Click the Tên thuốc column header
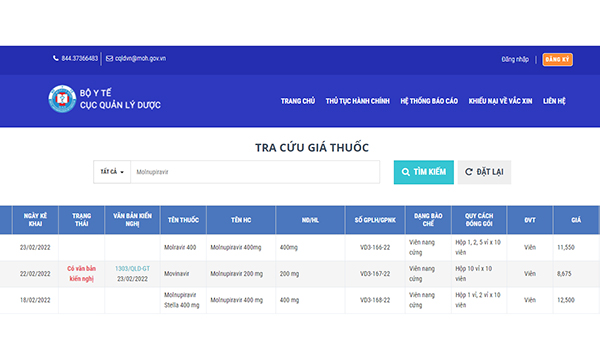Screen dimensions: 600x360 tap(183, 220)
